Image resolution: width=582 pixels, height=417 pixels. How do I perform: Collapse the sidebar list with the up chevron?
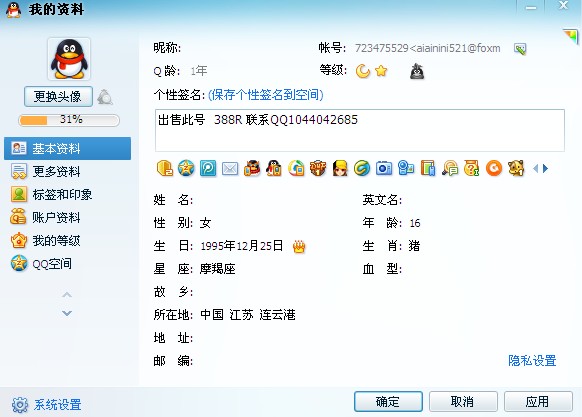[67, 295]
